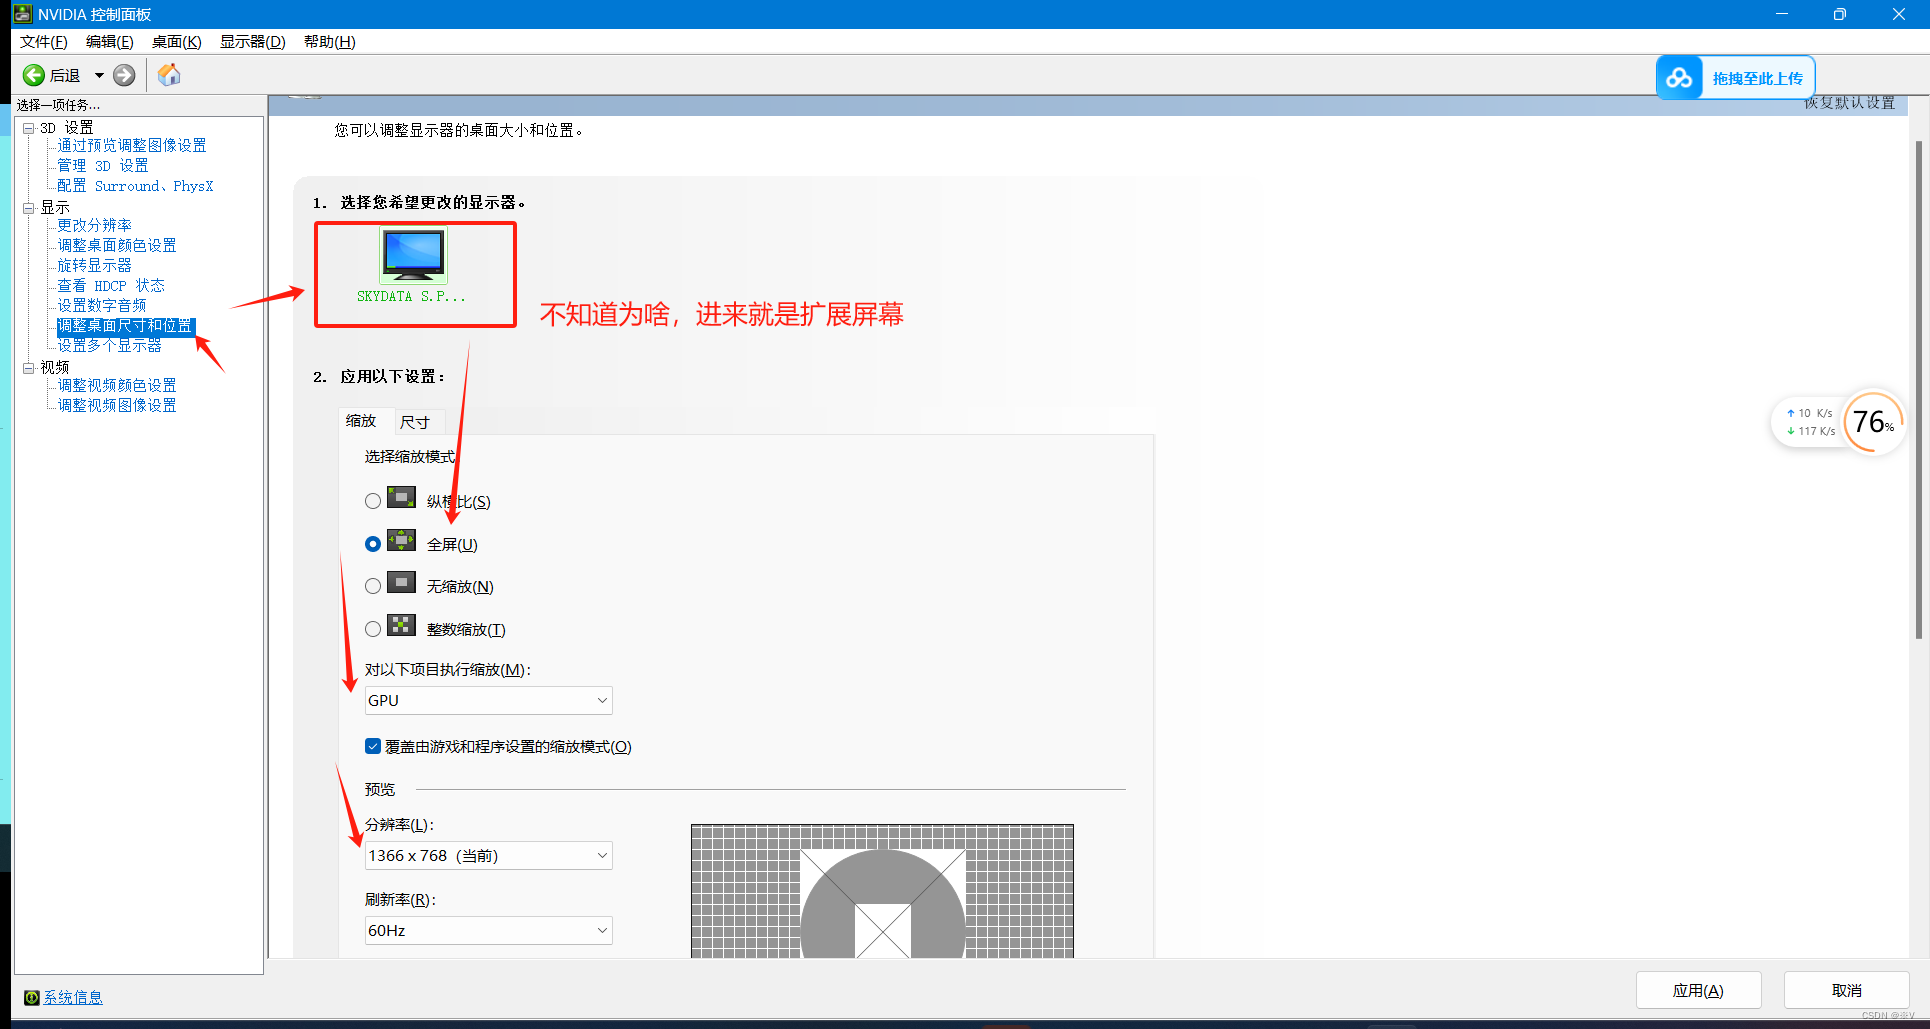Click the network speed indicator widget
1930x1029 pixels.
pyautogui.click(x=1810, y=422)
